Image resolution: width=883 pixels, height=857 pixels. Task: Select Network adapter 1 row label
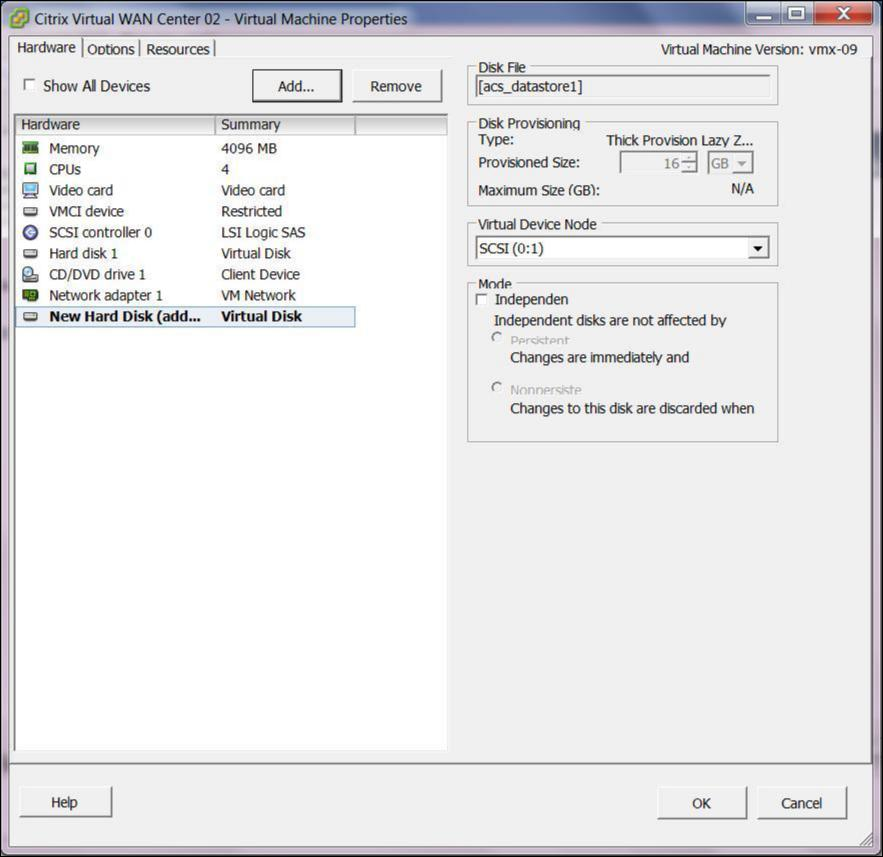[105, 296]
